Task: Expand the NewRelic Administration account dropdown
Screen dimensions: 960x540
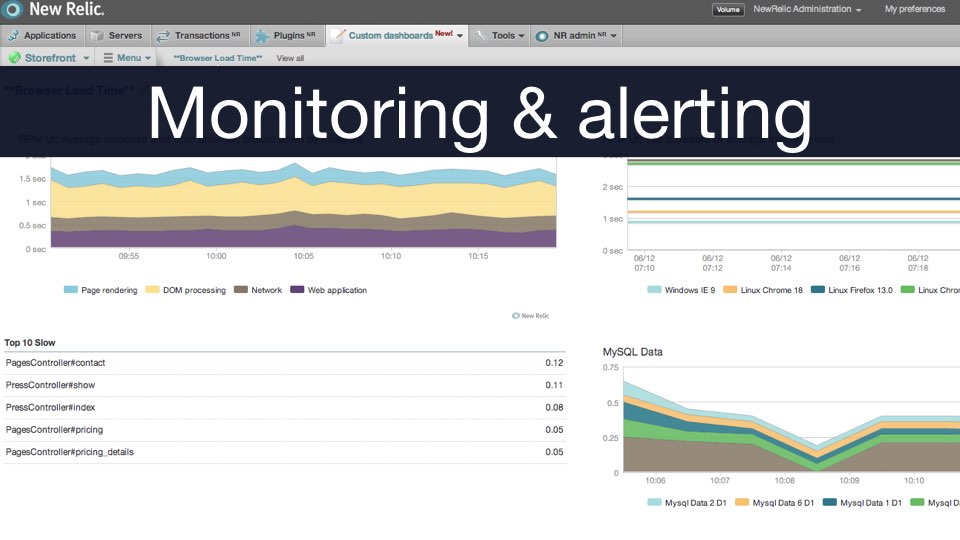Action: [807, 10]
